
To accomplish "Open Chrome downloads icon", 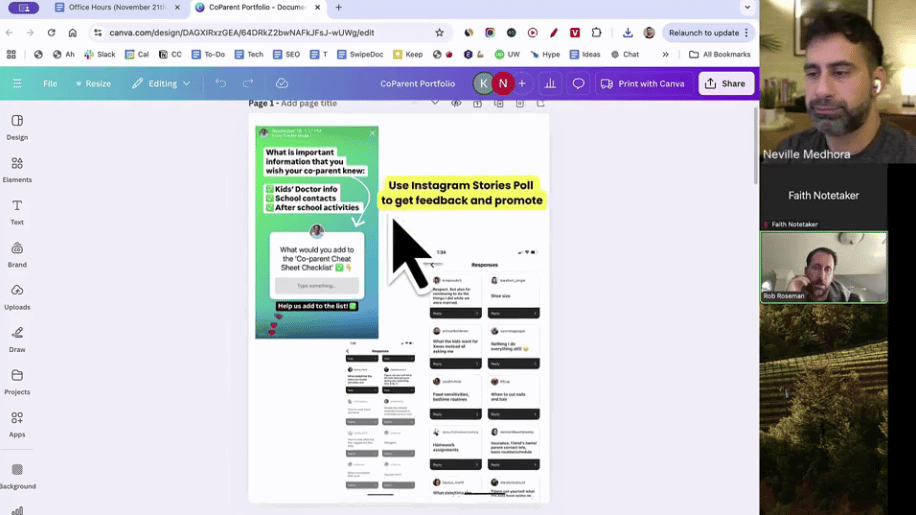I will point(627,33).
